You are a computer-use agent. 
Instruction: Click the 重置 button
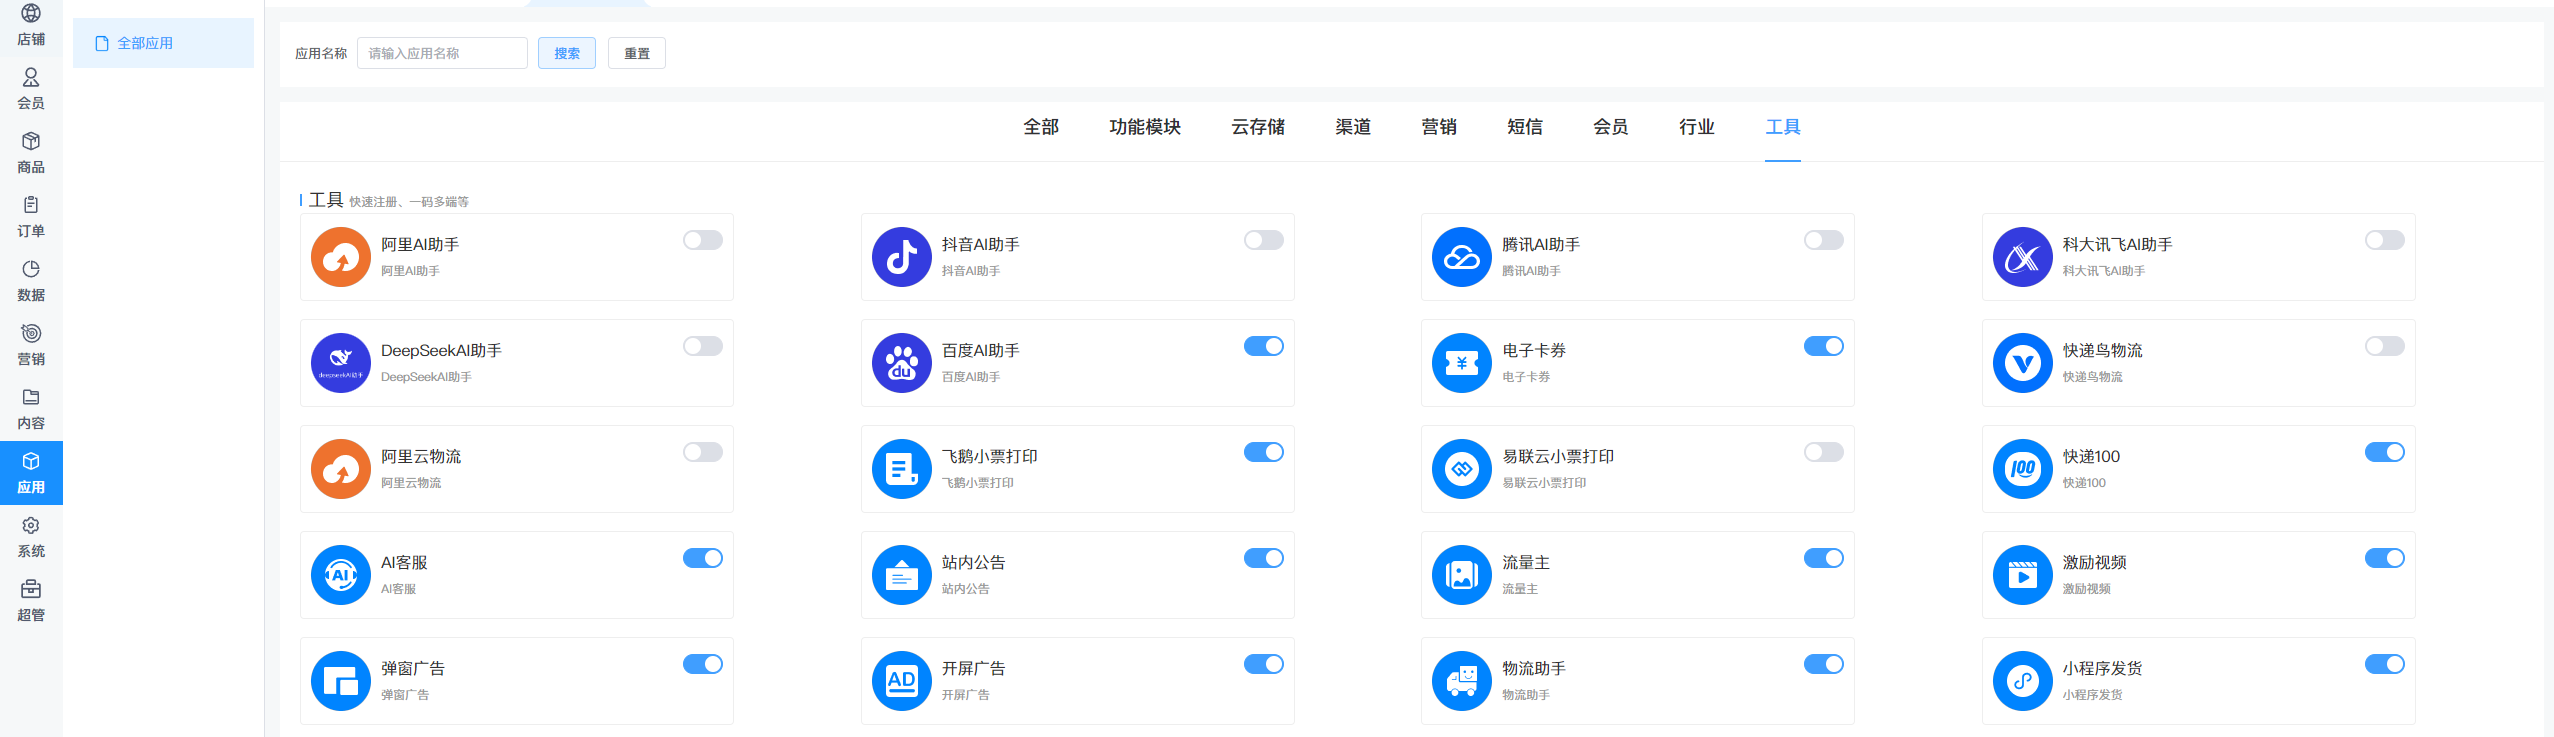tap(637, 53)
